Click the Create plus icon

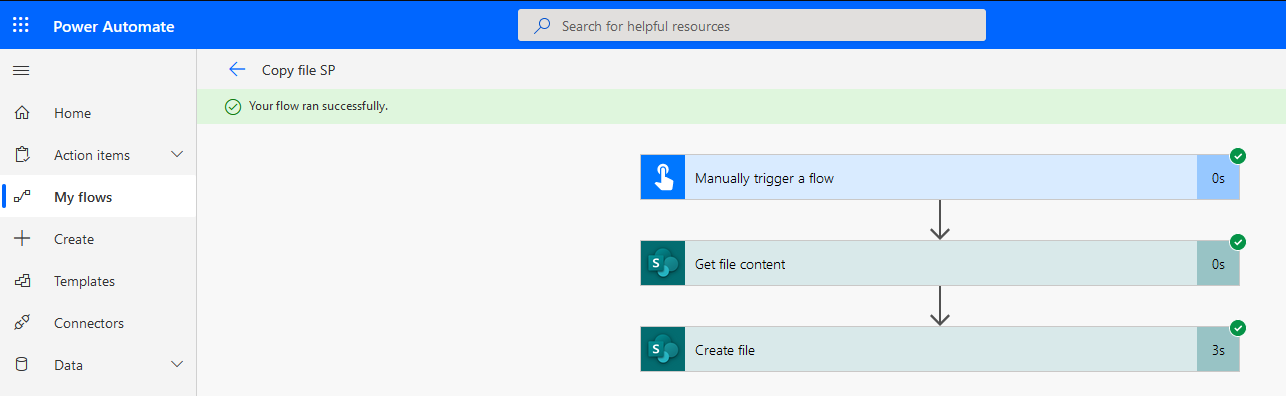(22, 239)
